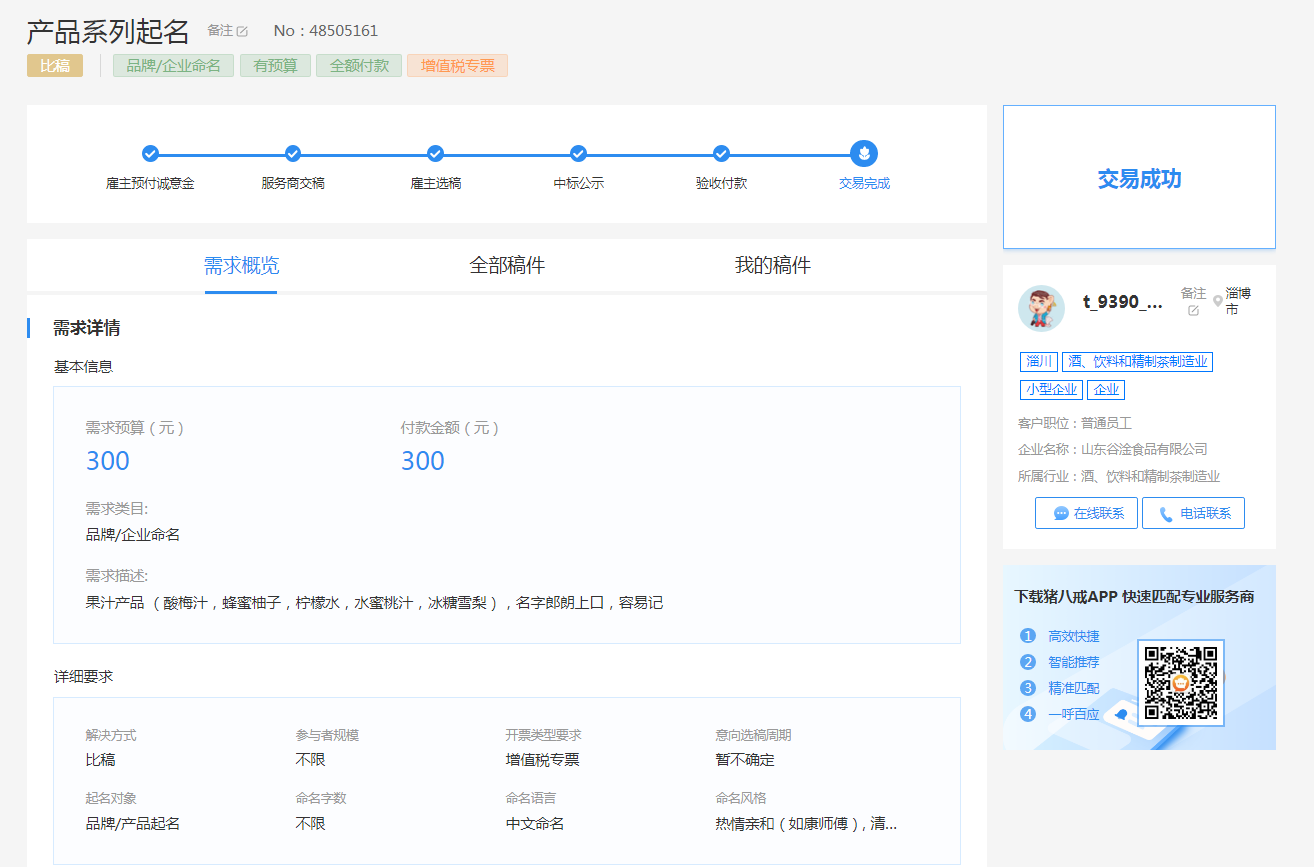Click the user avatar of t_9390

(x=1041, y=308)
